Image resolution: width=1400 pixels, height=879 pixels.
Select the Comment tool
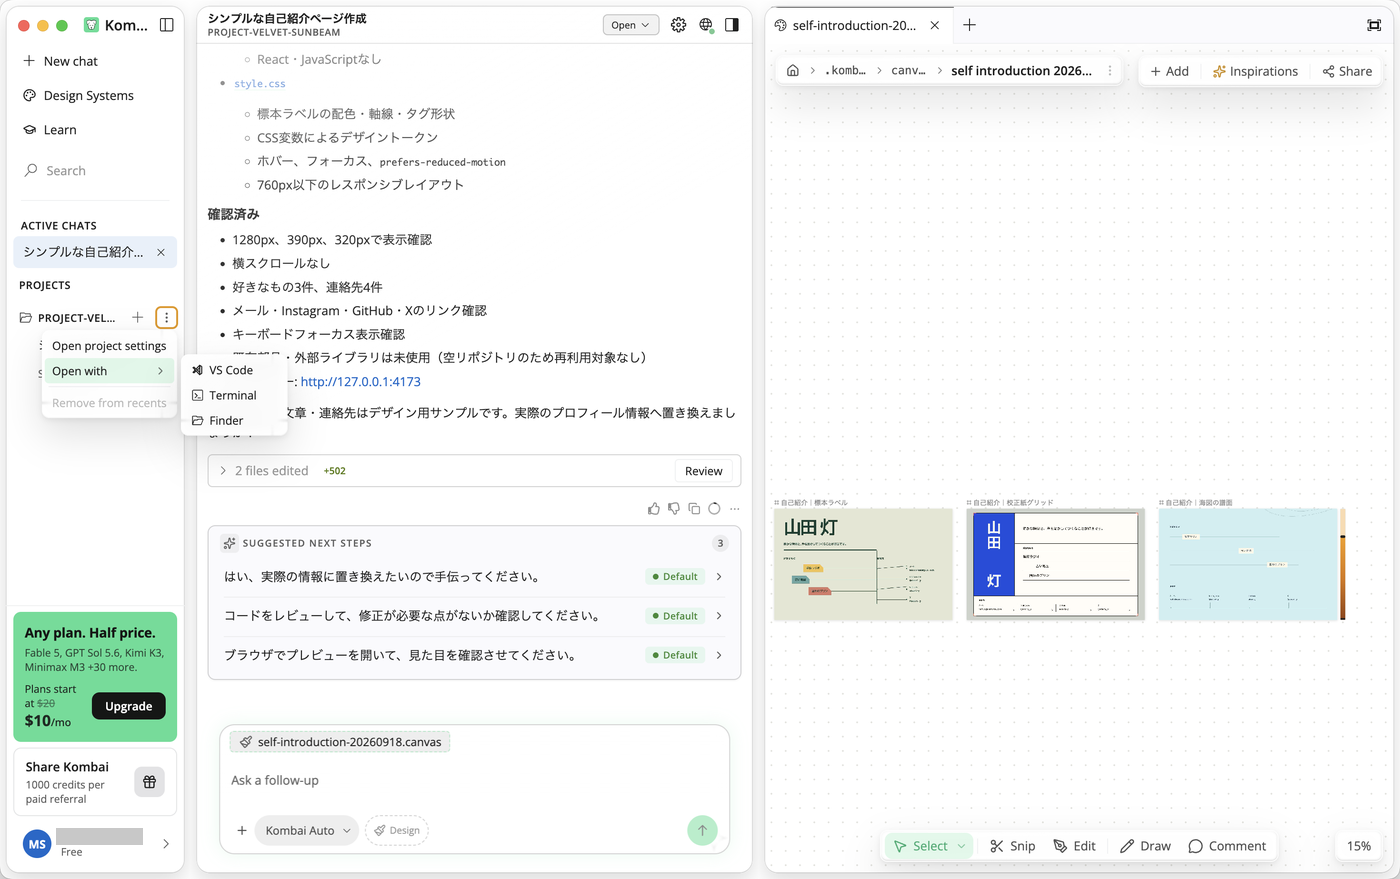(x=1227, y=846)
